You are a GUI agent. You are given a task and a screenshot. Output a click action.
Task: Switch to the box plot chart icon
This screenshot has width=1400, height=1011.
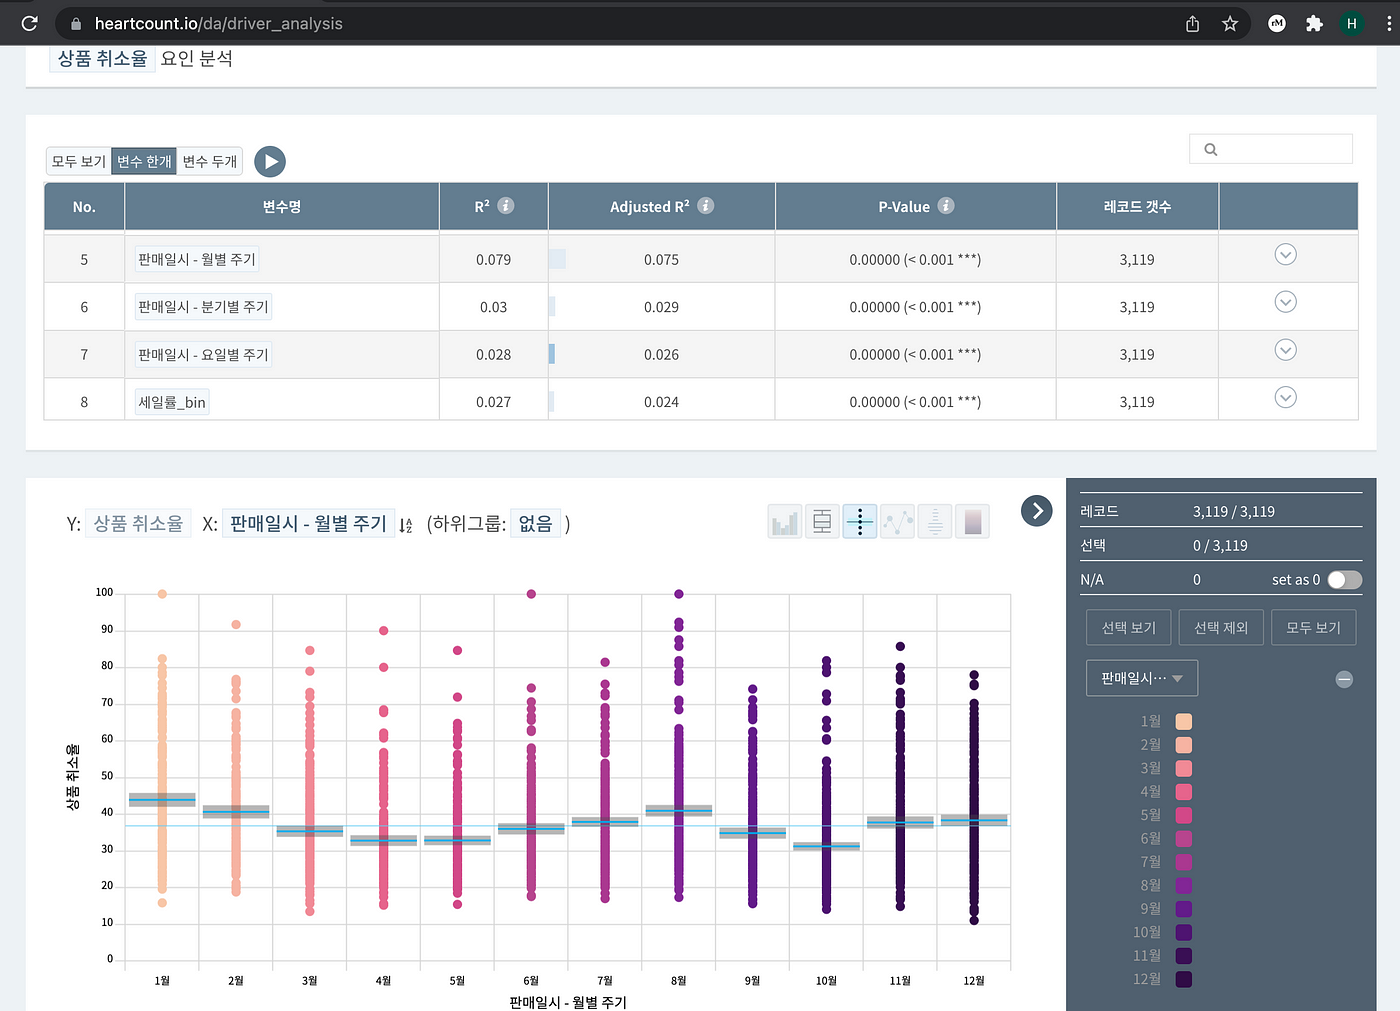pyautogui.click(x=822, y=522)
